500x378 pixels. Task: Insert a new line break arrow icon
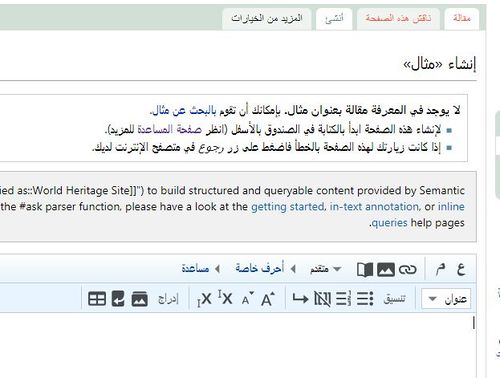click(x=300, y=298)
